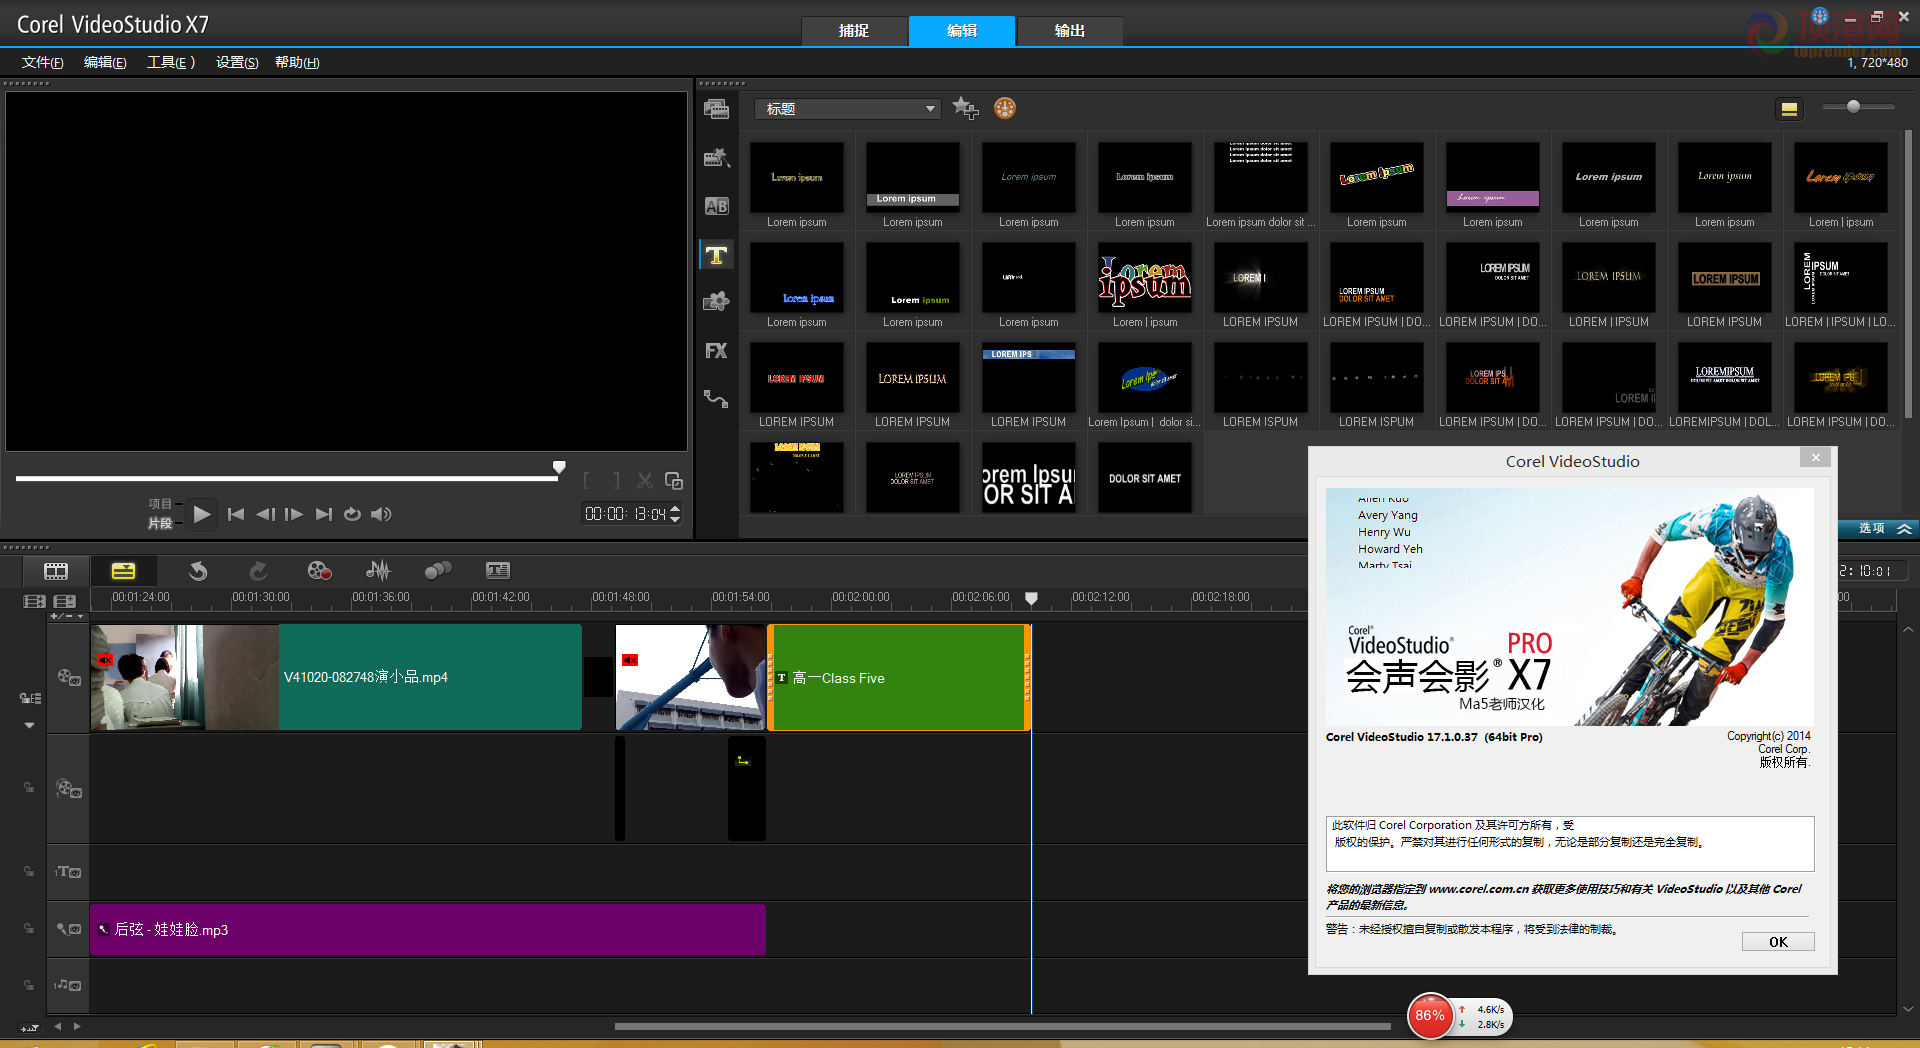Switch library to thumbnail view button
This screenshot has height=1048, width=1920.
coord(1790,108)
